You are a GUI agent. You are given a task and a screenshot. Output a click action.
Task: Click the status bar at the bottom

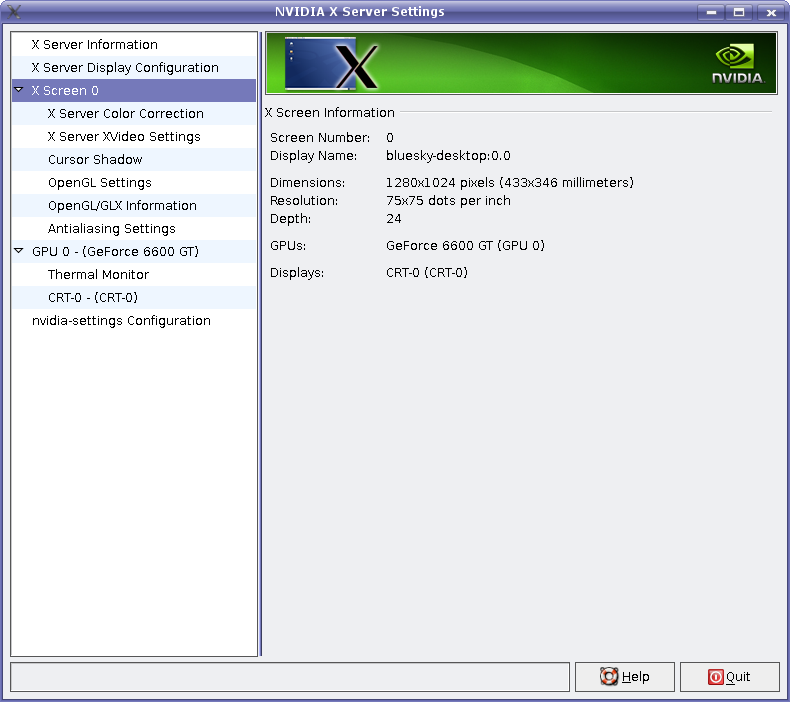[290, 677]
